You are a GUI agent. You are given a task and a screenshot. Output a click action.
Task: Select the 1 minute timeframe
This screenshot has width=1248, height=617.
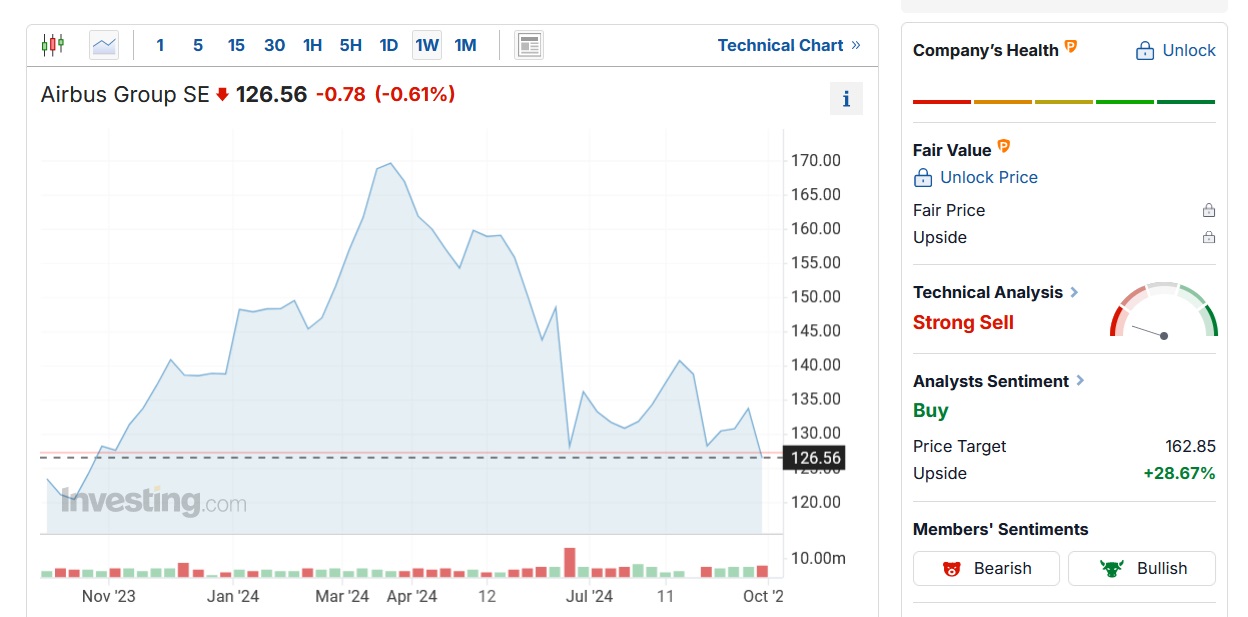[x=160, y=45]
